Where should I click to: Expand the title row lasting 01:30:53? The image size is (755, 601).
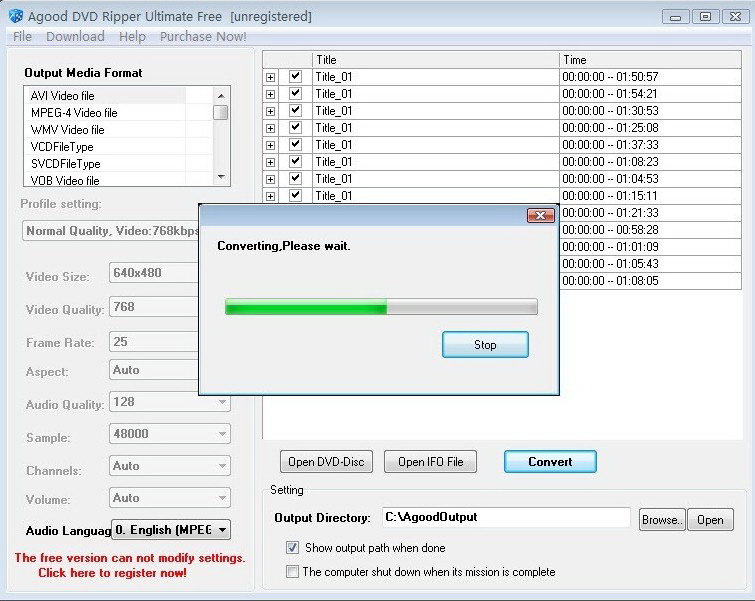pos(271,111)
